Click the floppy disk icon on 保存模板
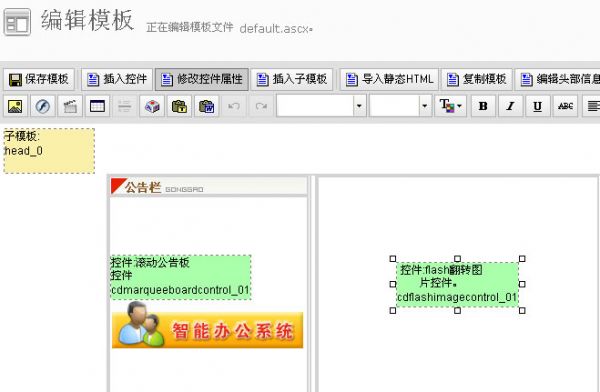The width and height of the screenshot is (600, 392). (15, 80)
